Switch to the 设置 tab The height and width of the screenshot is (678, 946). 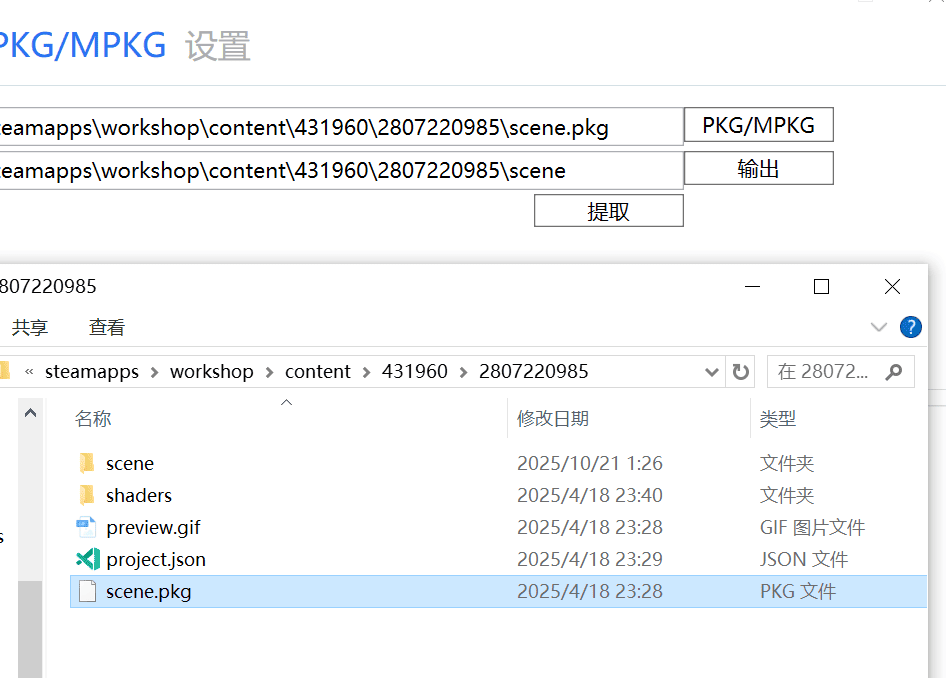[x=218, y=46]
